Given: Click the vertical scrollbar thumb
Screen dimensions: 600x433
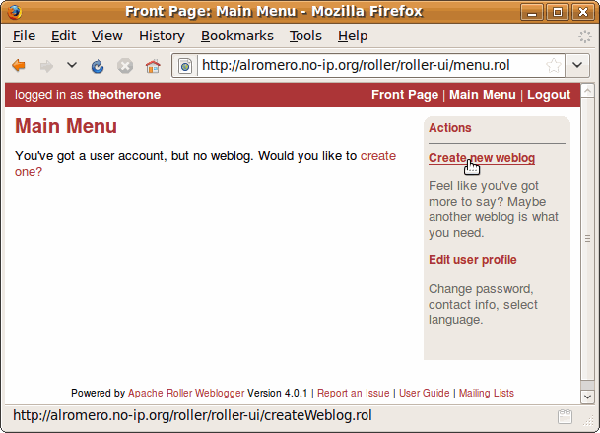Looking at the screenshot, I should (x=587, y=239).
